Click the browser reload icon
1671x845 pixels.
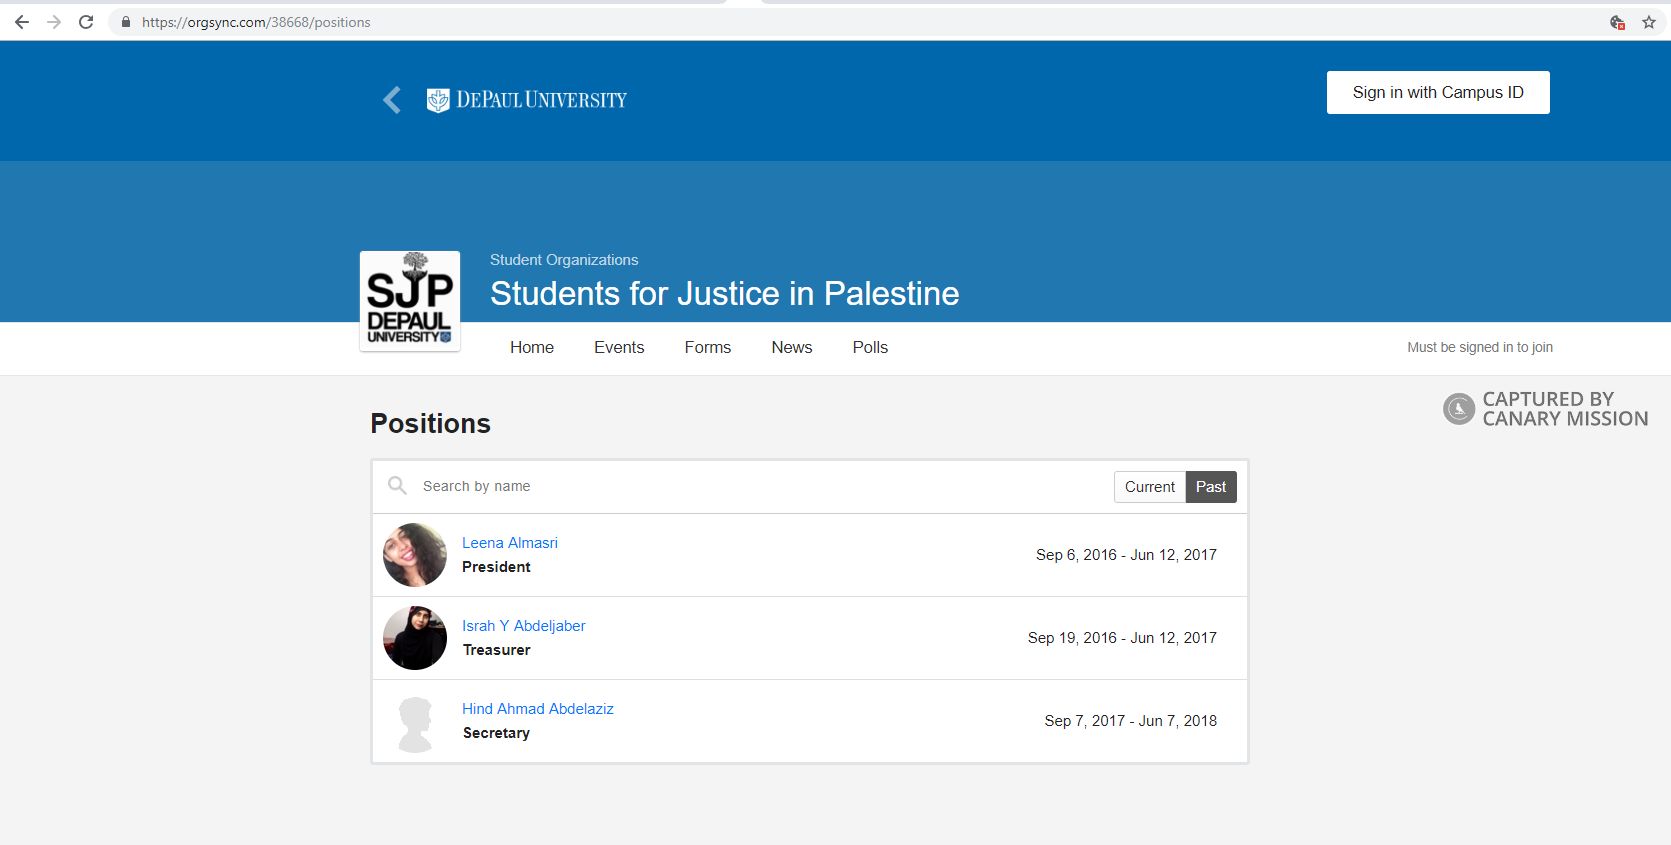pos(87,21)
